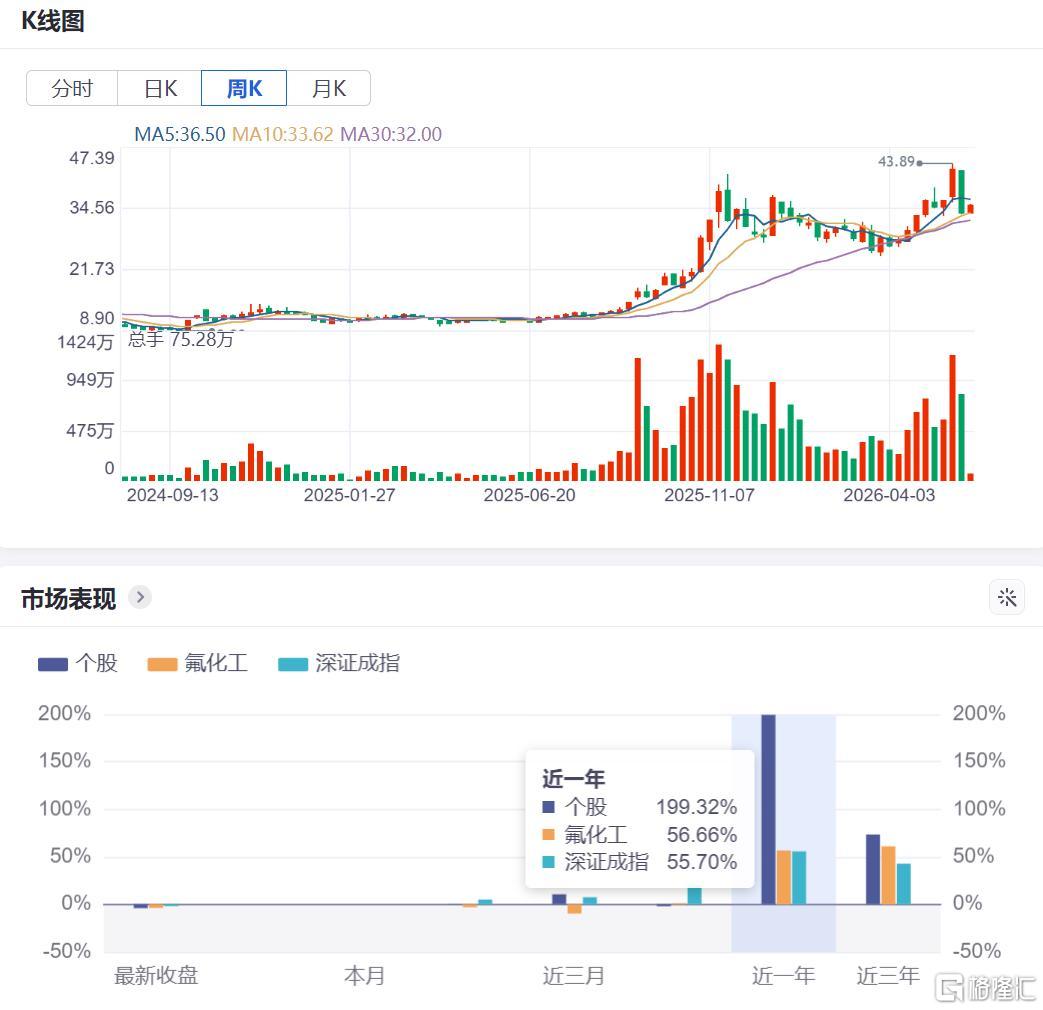Click the MA5:36.50 indicator label
The width and height of the screenshot is (1043, 1010).
click(180, 134)
